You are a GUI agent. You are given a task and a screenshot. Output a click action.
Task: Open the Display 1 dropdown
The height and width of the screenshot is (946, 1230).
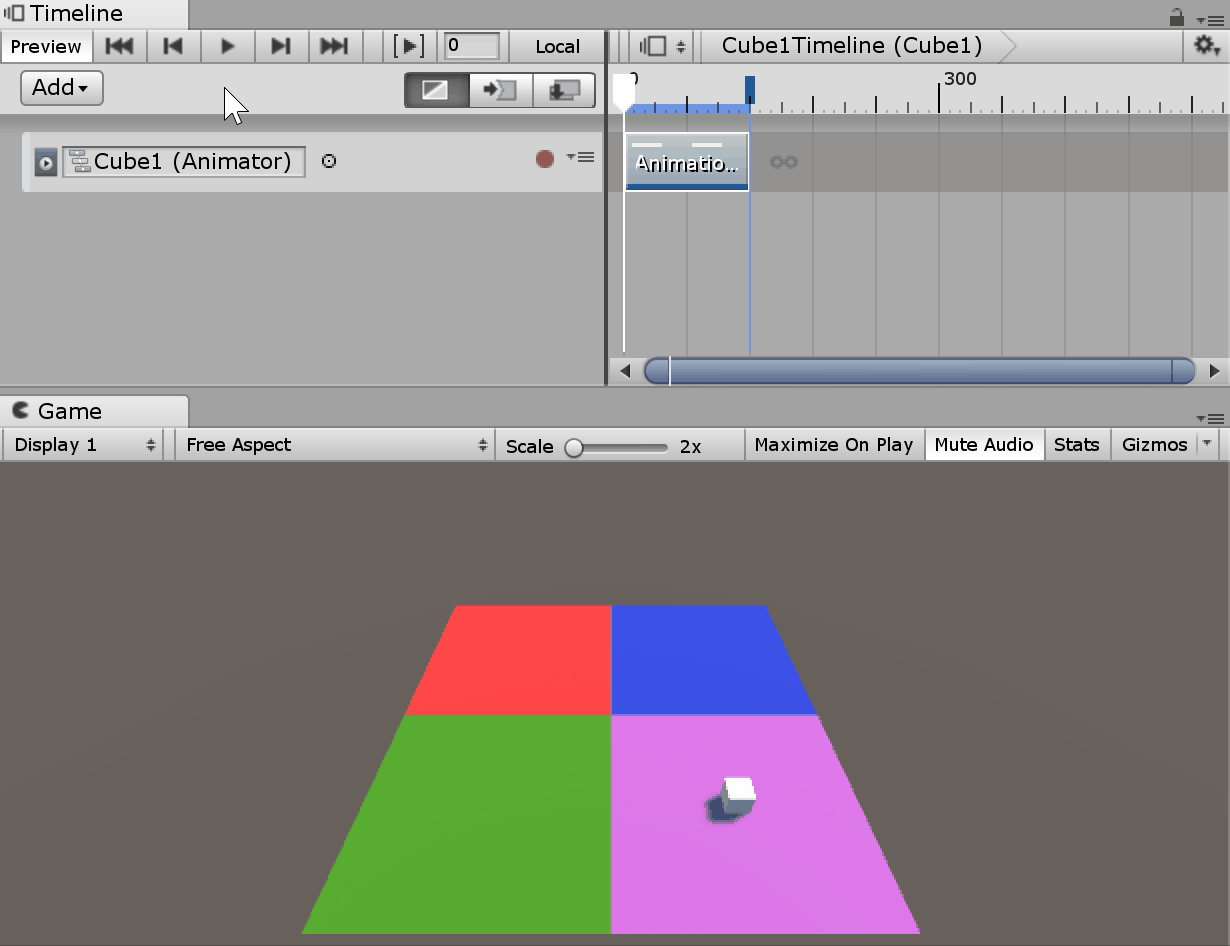(x=86, y=445)
